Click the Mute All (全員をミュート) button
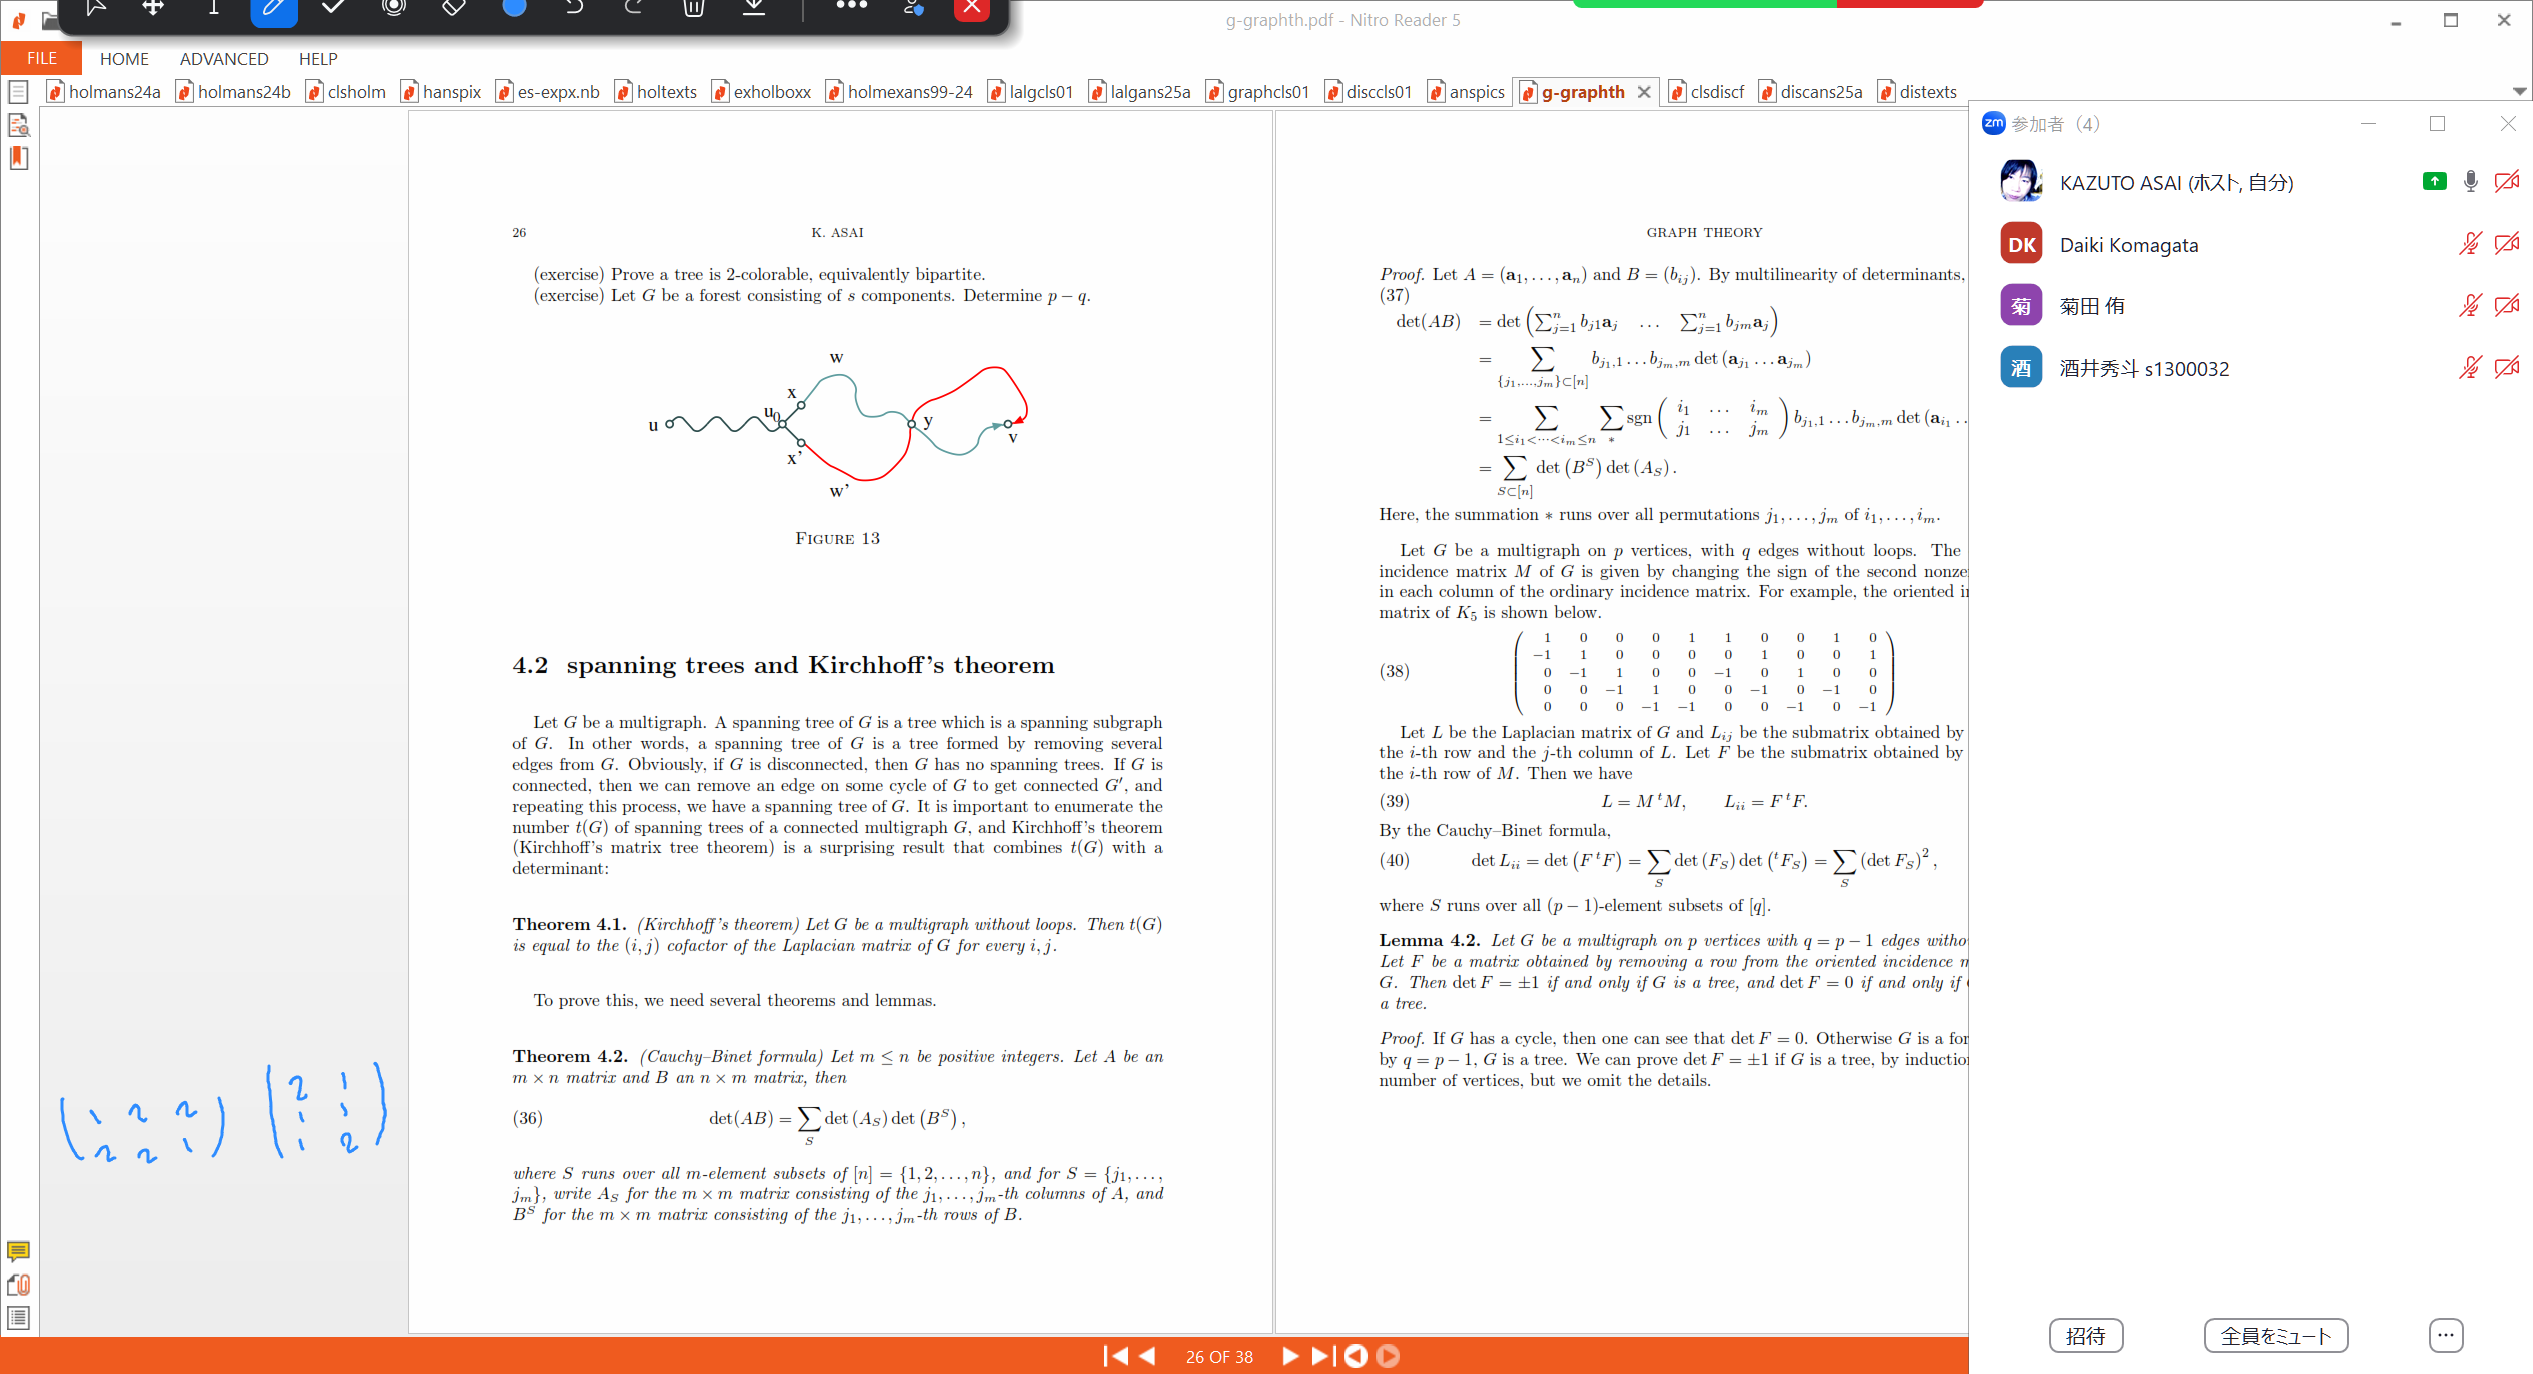Image resolution: width=2533 pixels, height=1374 pixels. coord(2275,1336)
